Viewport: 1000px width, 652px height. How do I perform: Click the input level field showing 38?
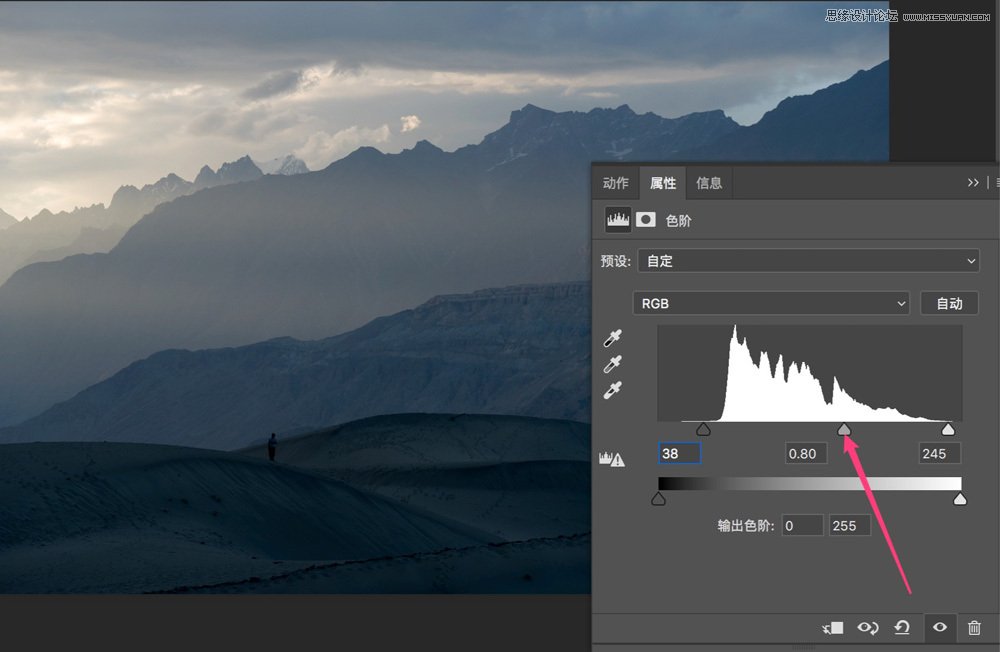(x=679, y=453)
